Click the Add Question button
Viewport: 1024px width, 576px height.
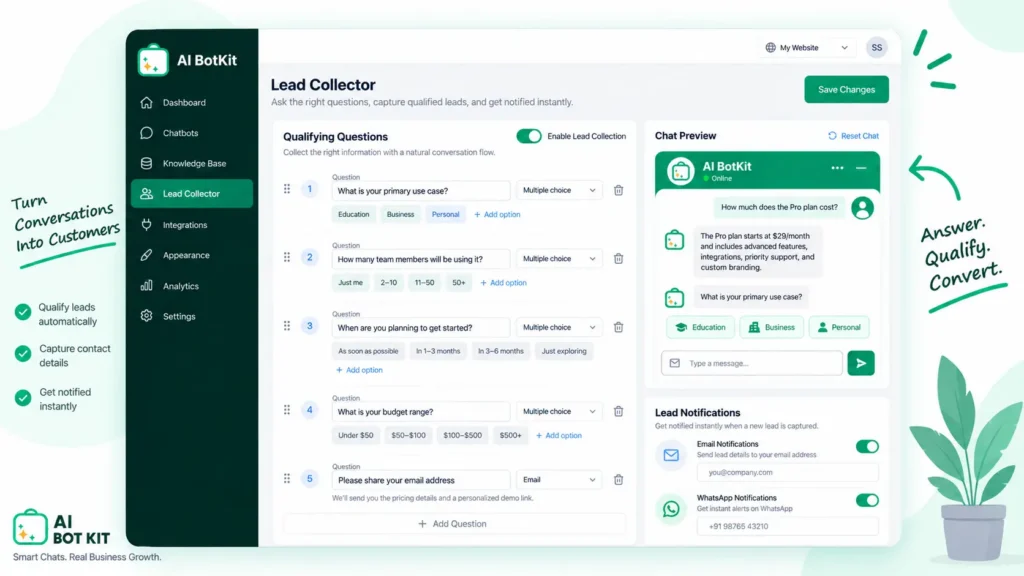click(453, 524)
